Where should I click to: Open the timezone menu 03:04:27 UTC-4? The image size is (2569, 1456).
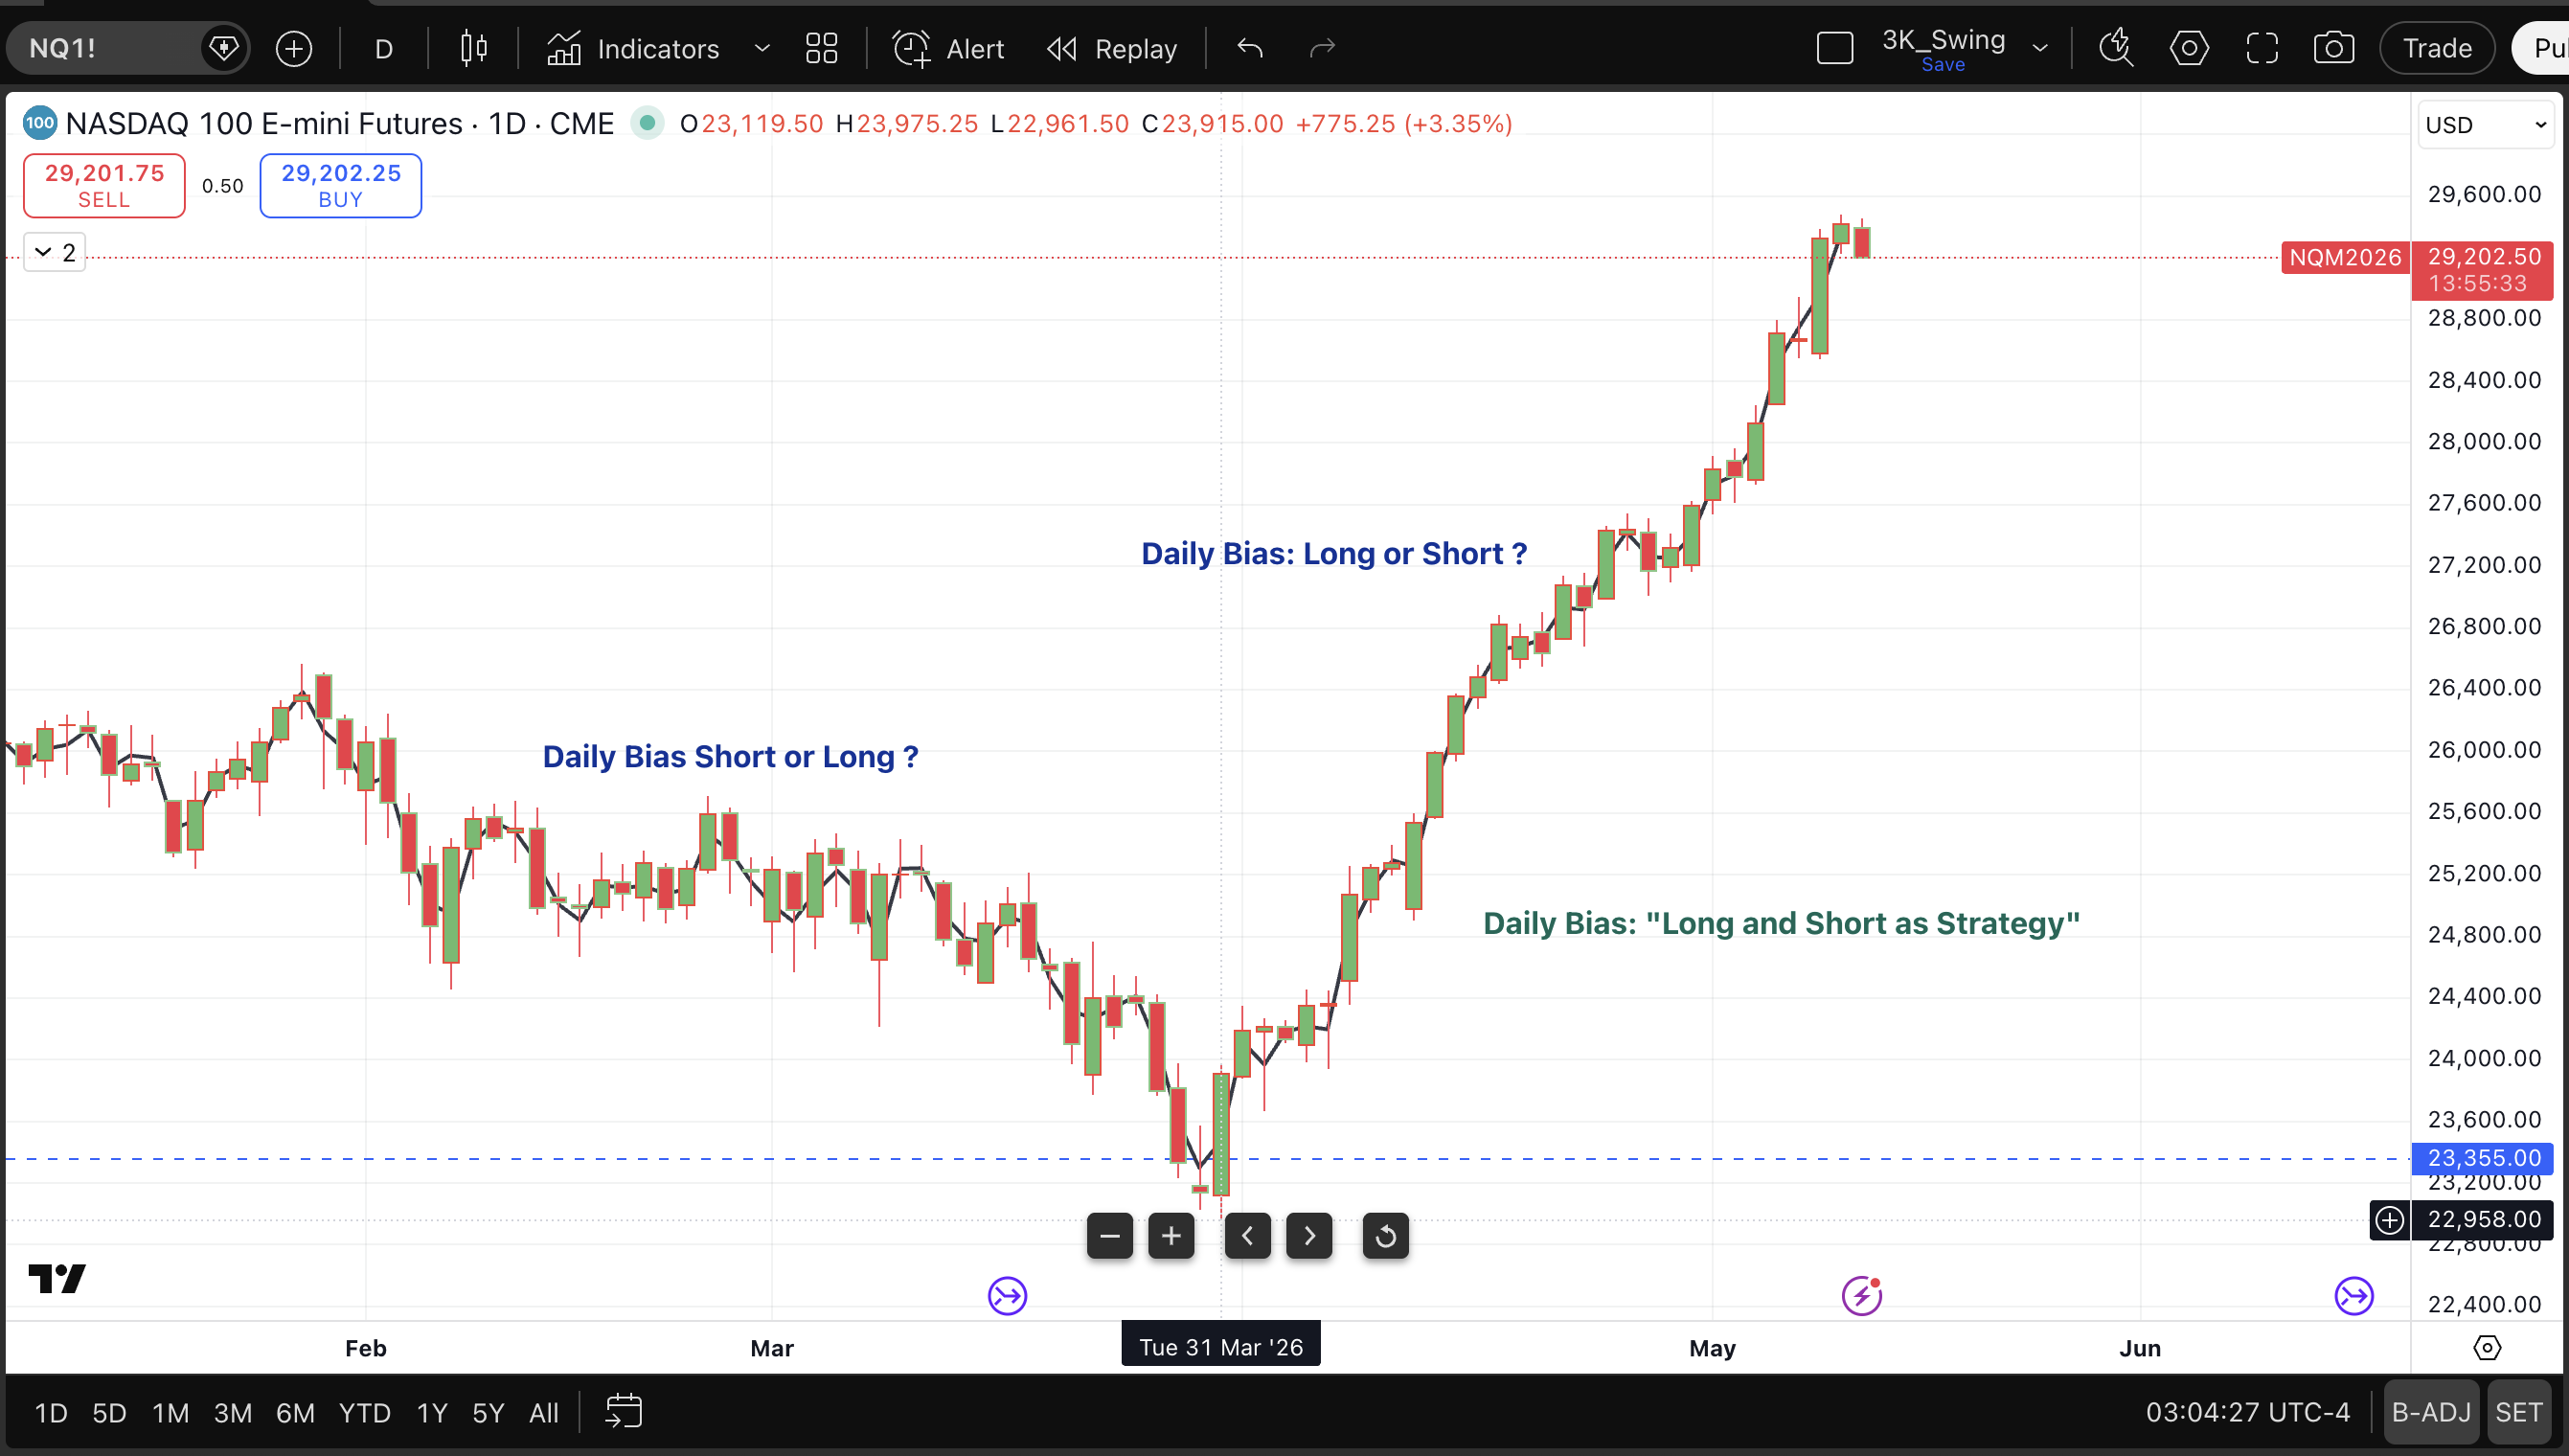tap(2247, 1413)
